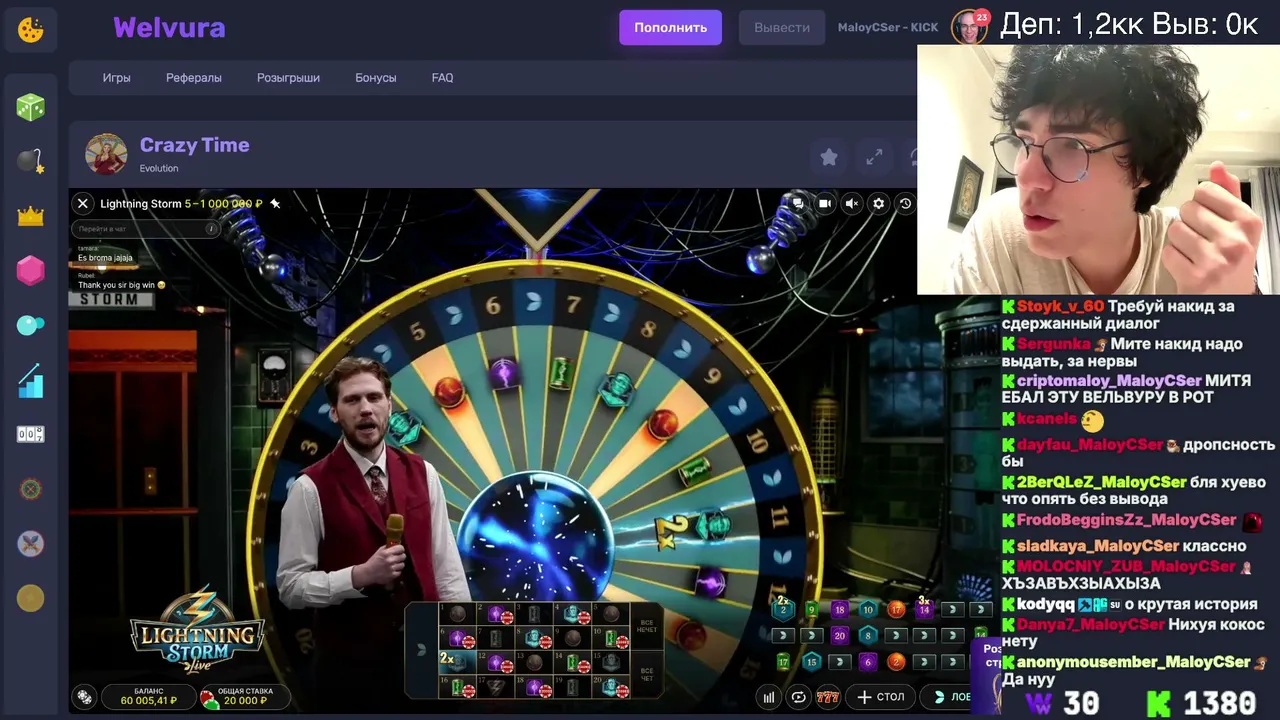
Task: Click the Пополнить deposit button
Action: pyautogui.click(x=670, y=28)
